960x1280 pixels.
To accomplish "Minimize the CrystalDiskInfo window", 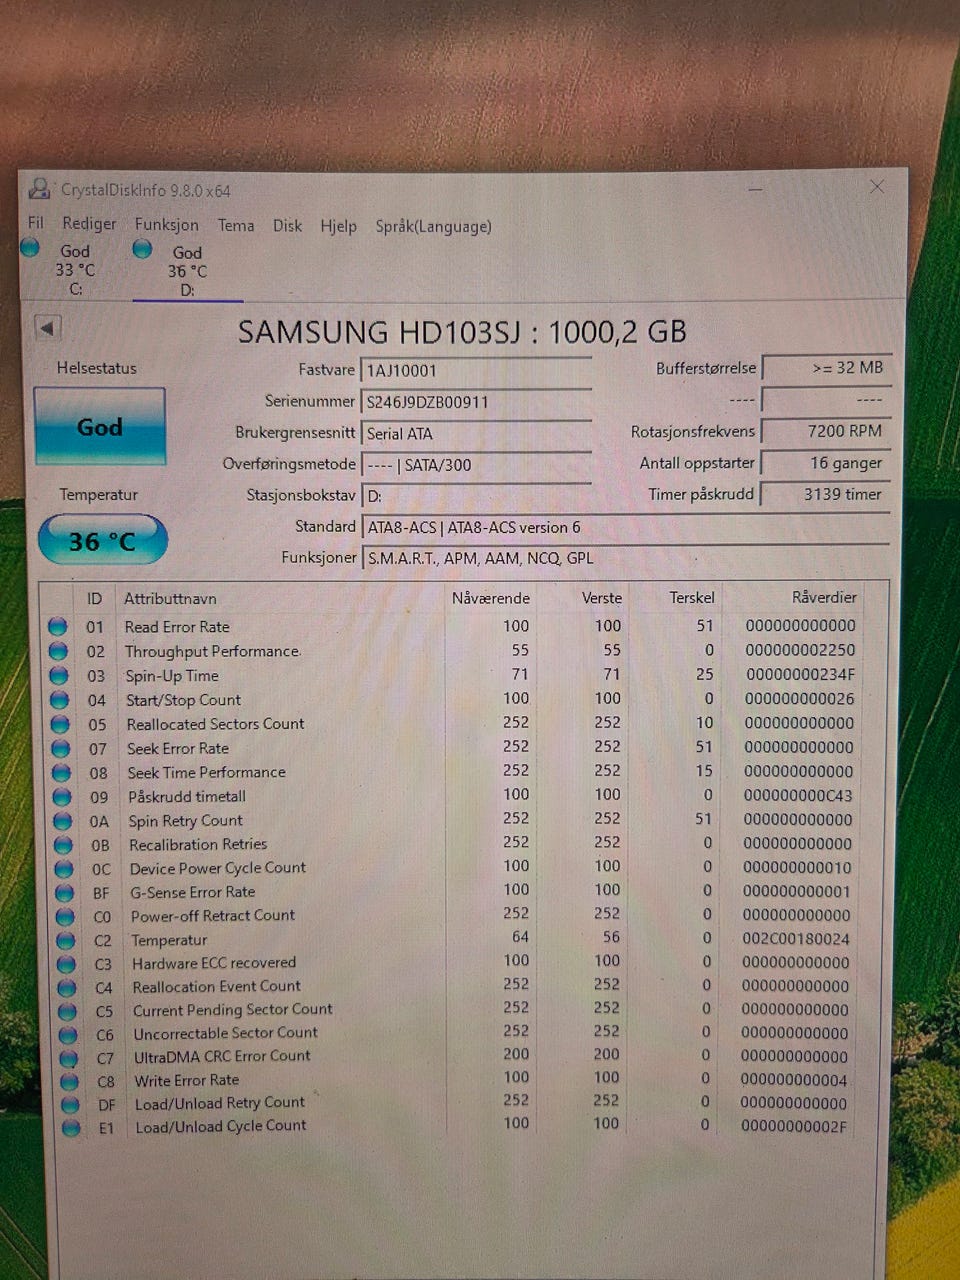I will pyautogui.click(x=756, y=187).
